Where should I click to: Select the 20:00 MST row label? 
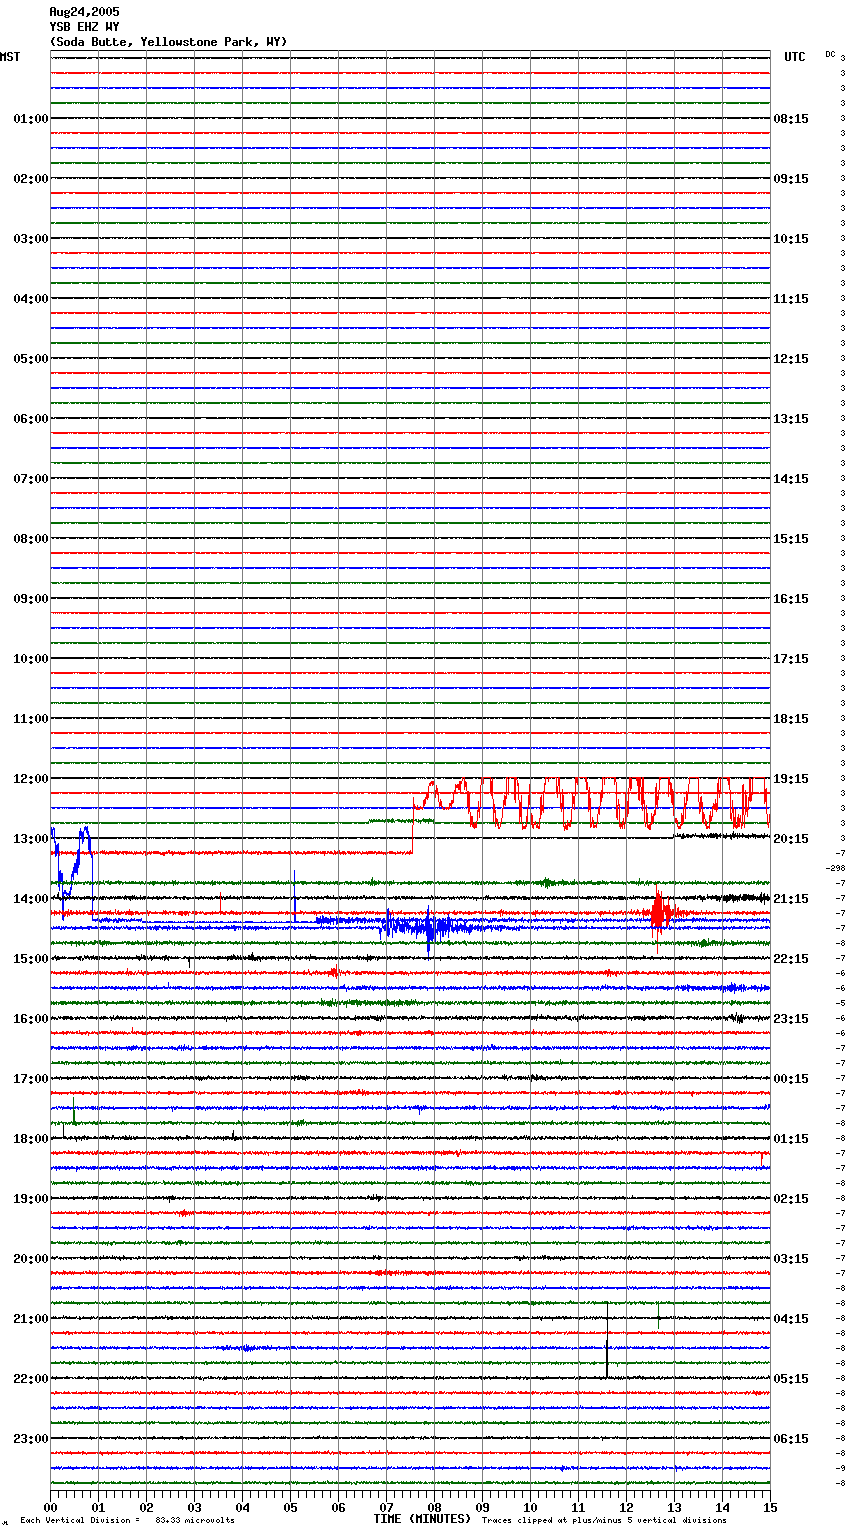coord(31,1259)
